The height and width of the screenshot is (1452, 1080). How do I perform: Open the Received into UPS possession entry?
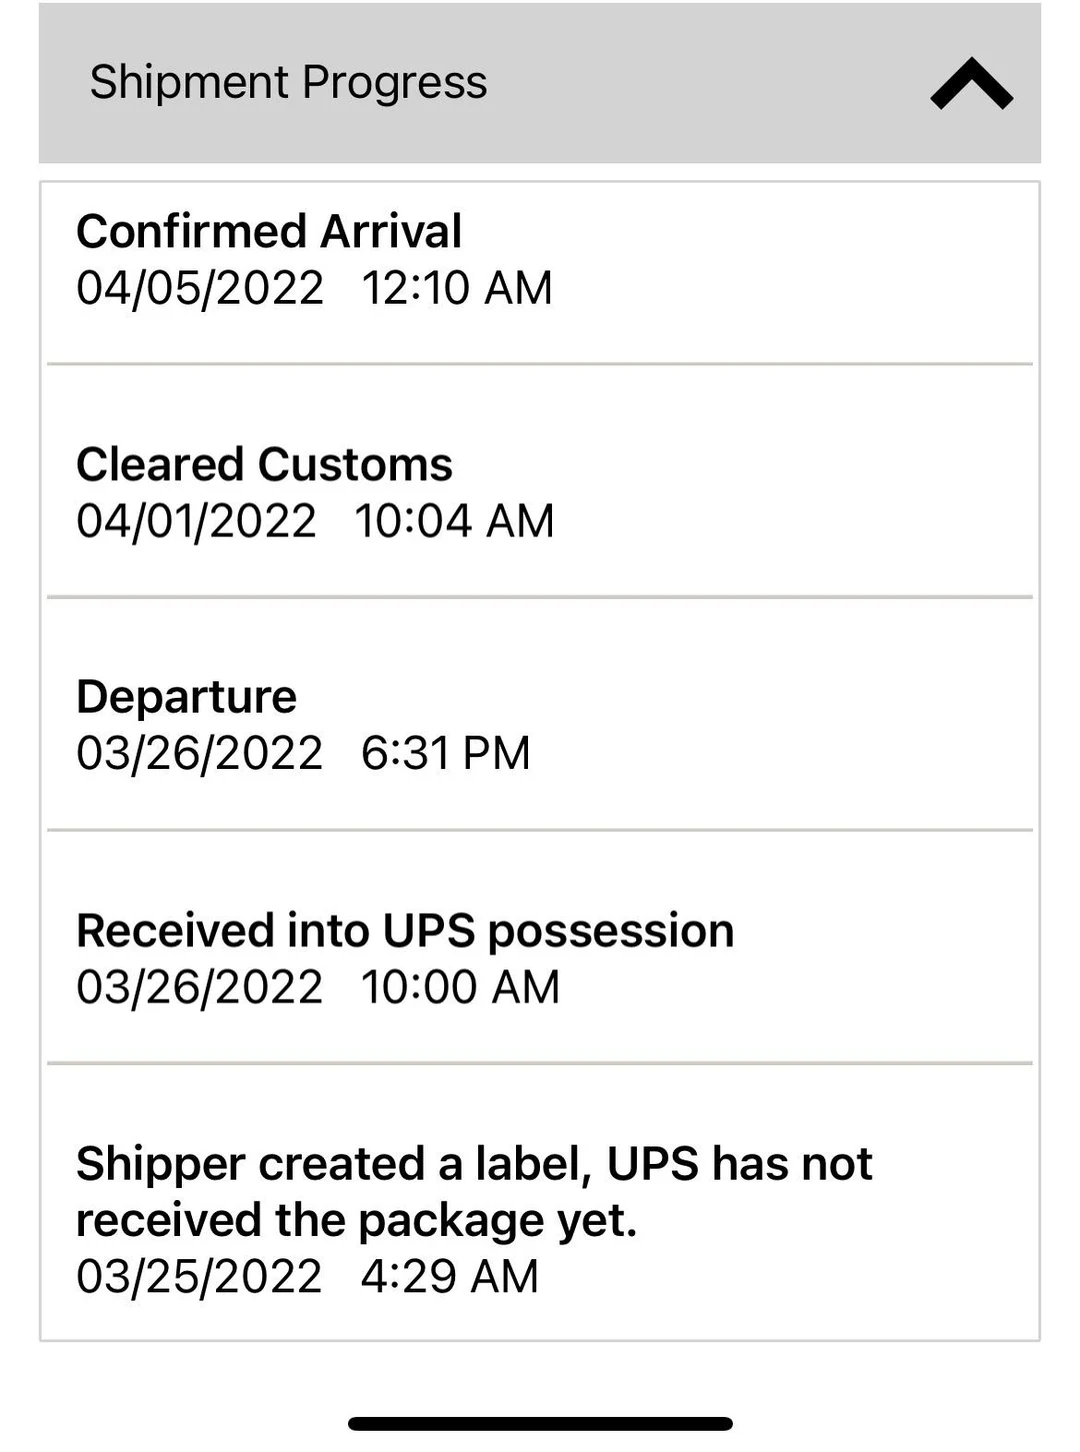point(400,958)
